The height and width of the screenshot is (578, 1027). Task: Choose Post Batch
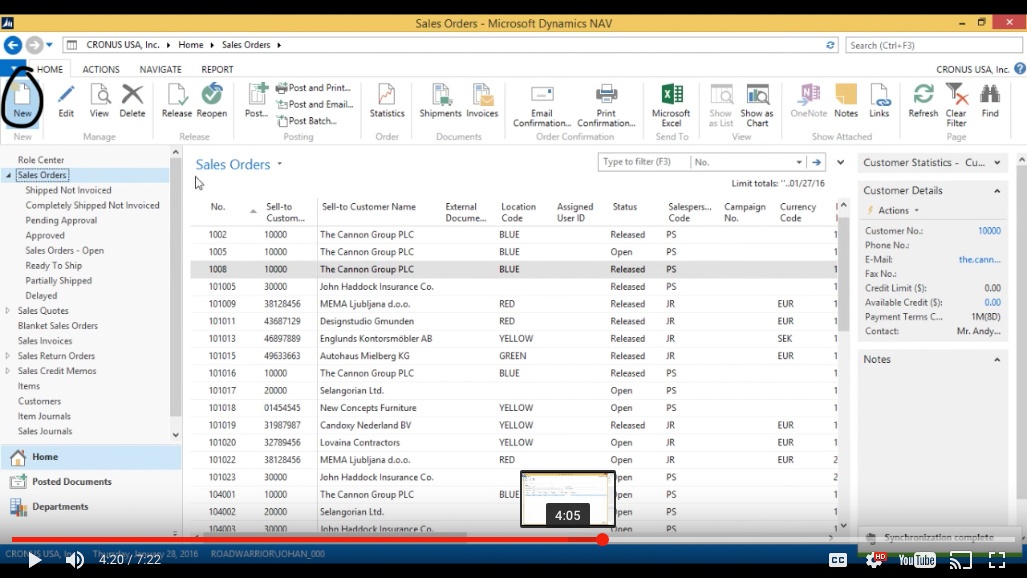307,121
